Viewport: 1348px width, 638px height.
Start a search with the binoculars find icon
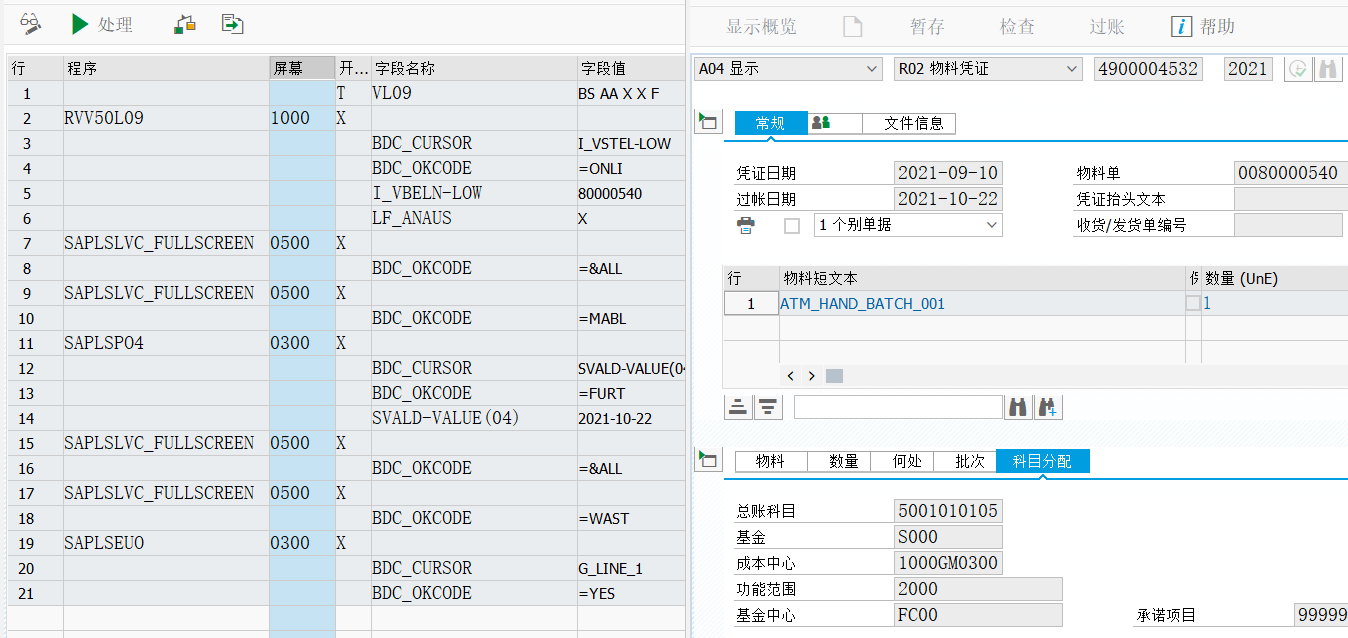point(1017,407)
